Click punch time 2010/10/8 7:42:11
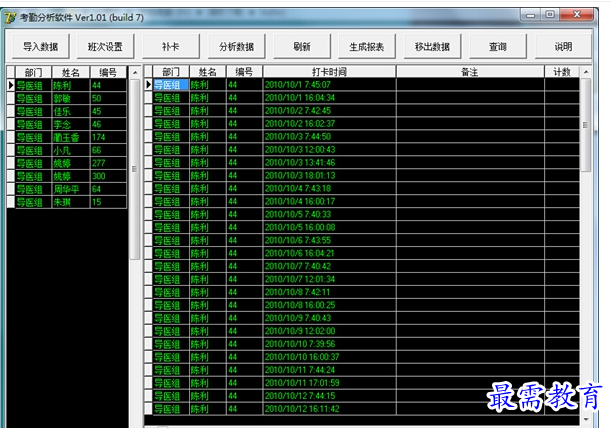The height and width of the screenshot is (428, 611). 298,292
